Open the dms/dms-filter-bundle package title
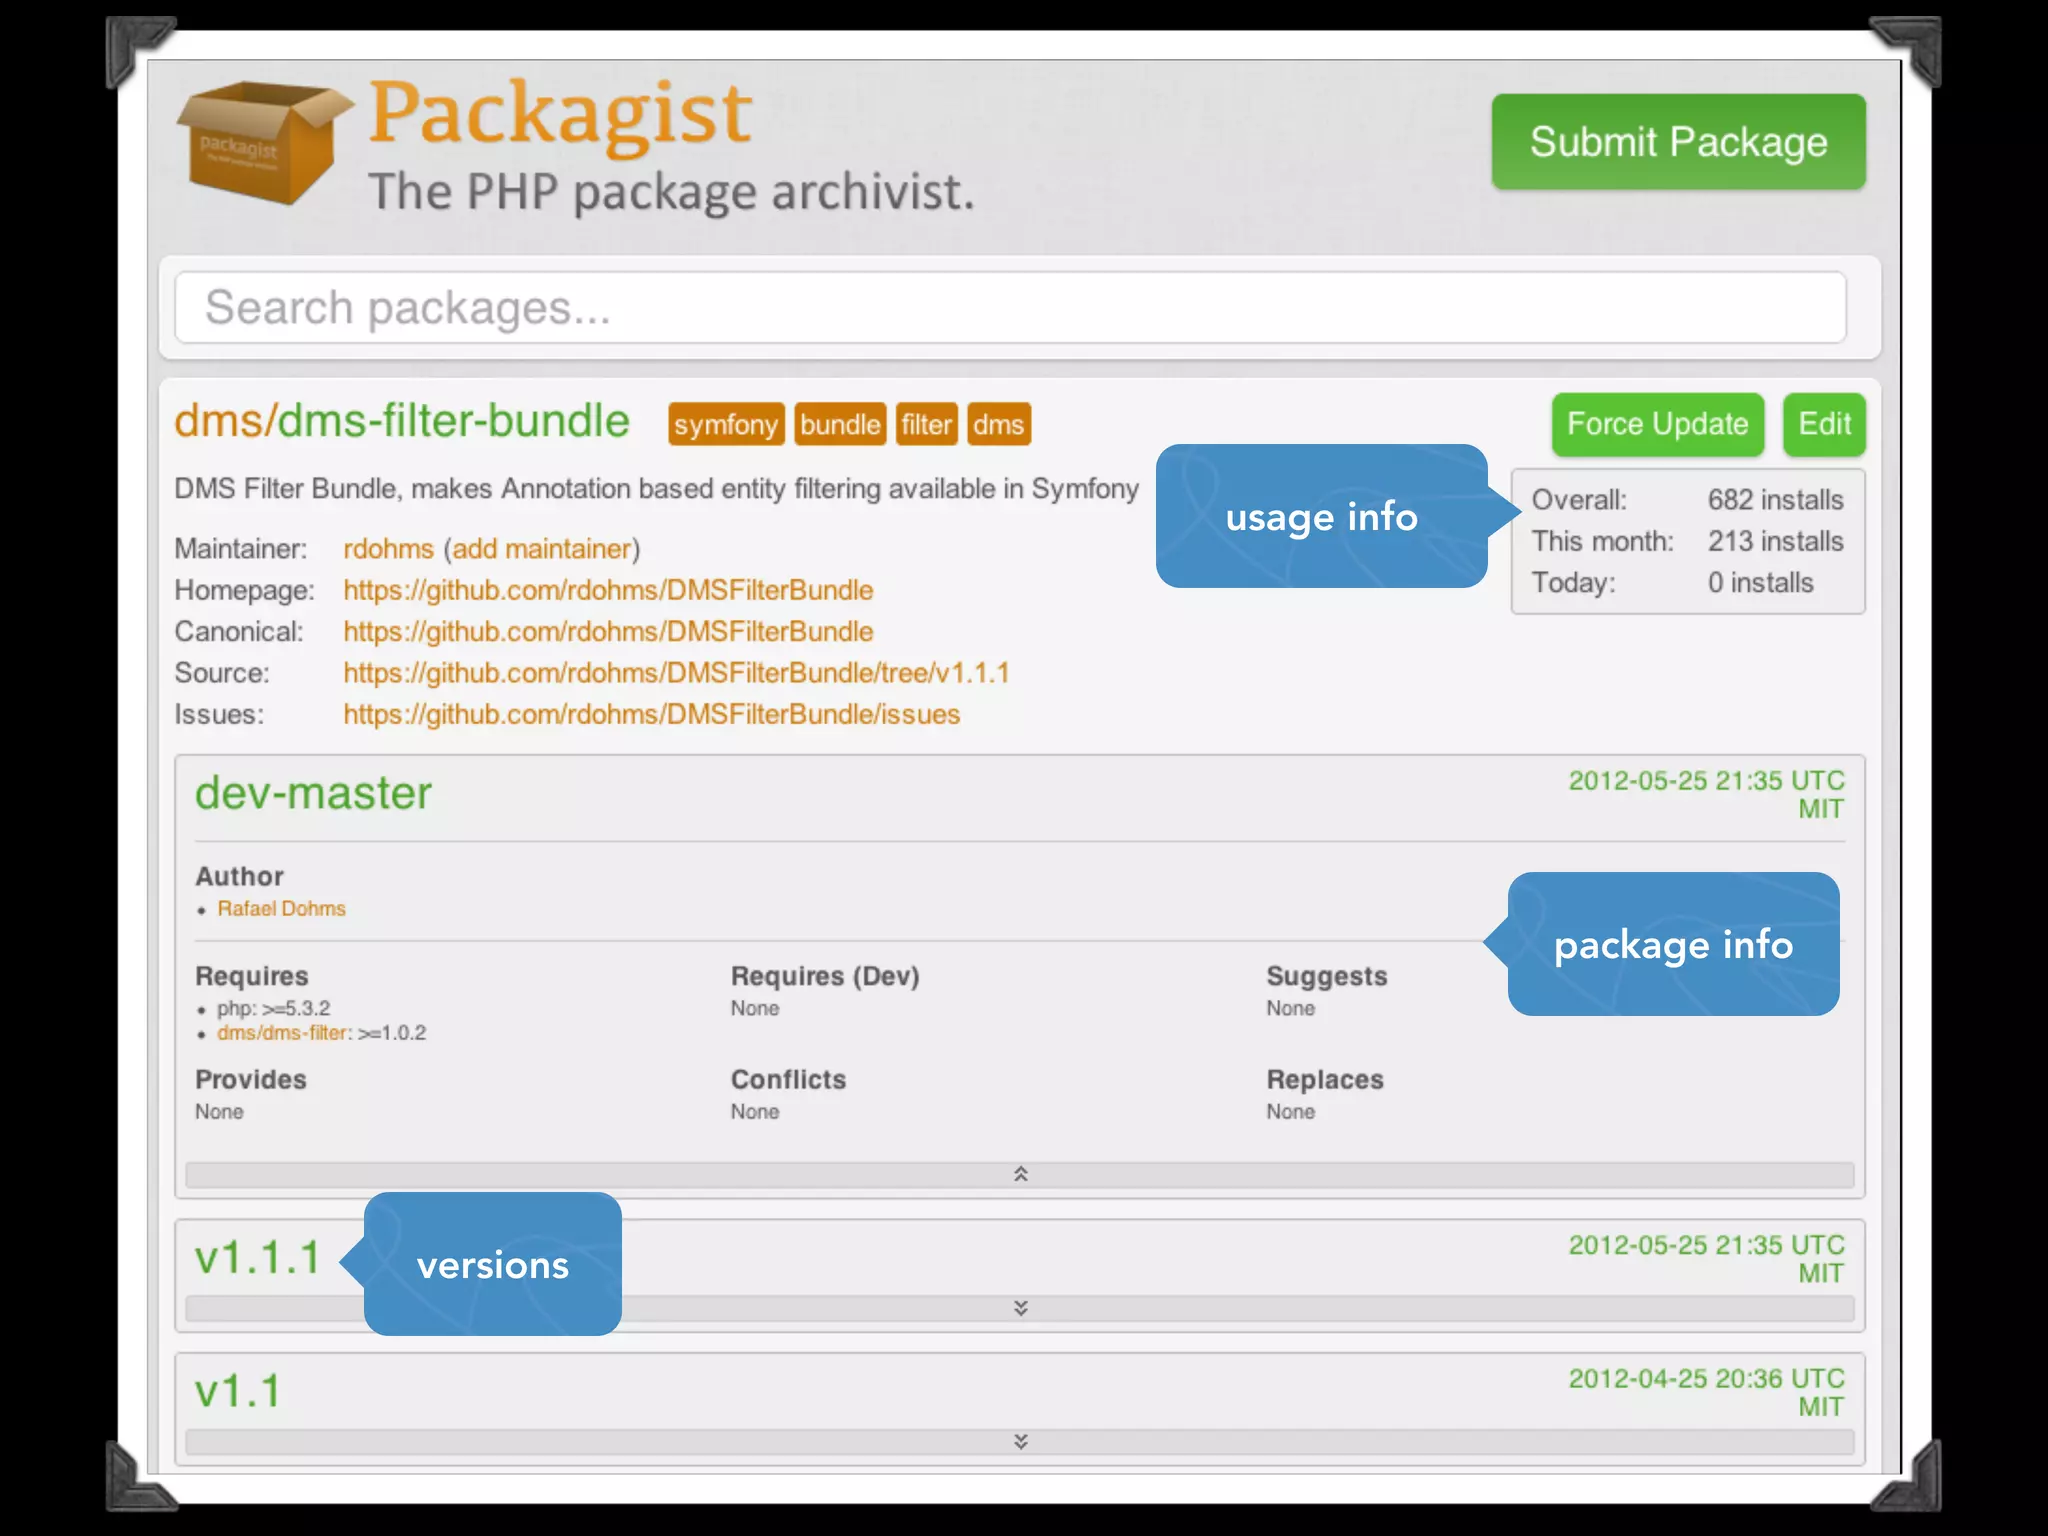The image size is (2048, 1536). pyautogui.click(x=402, y=421)
